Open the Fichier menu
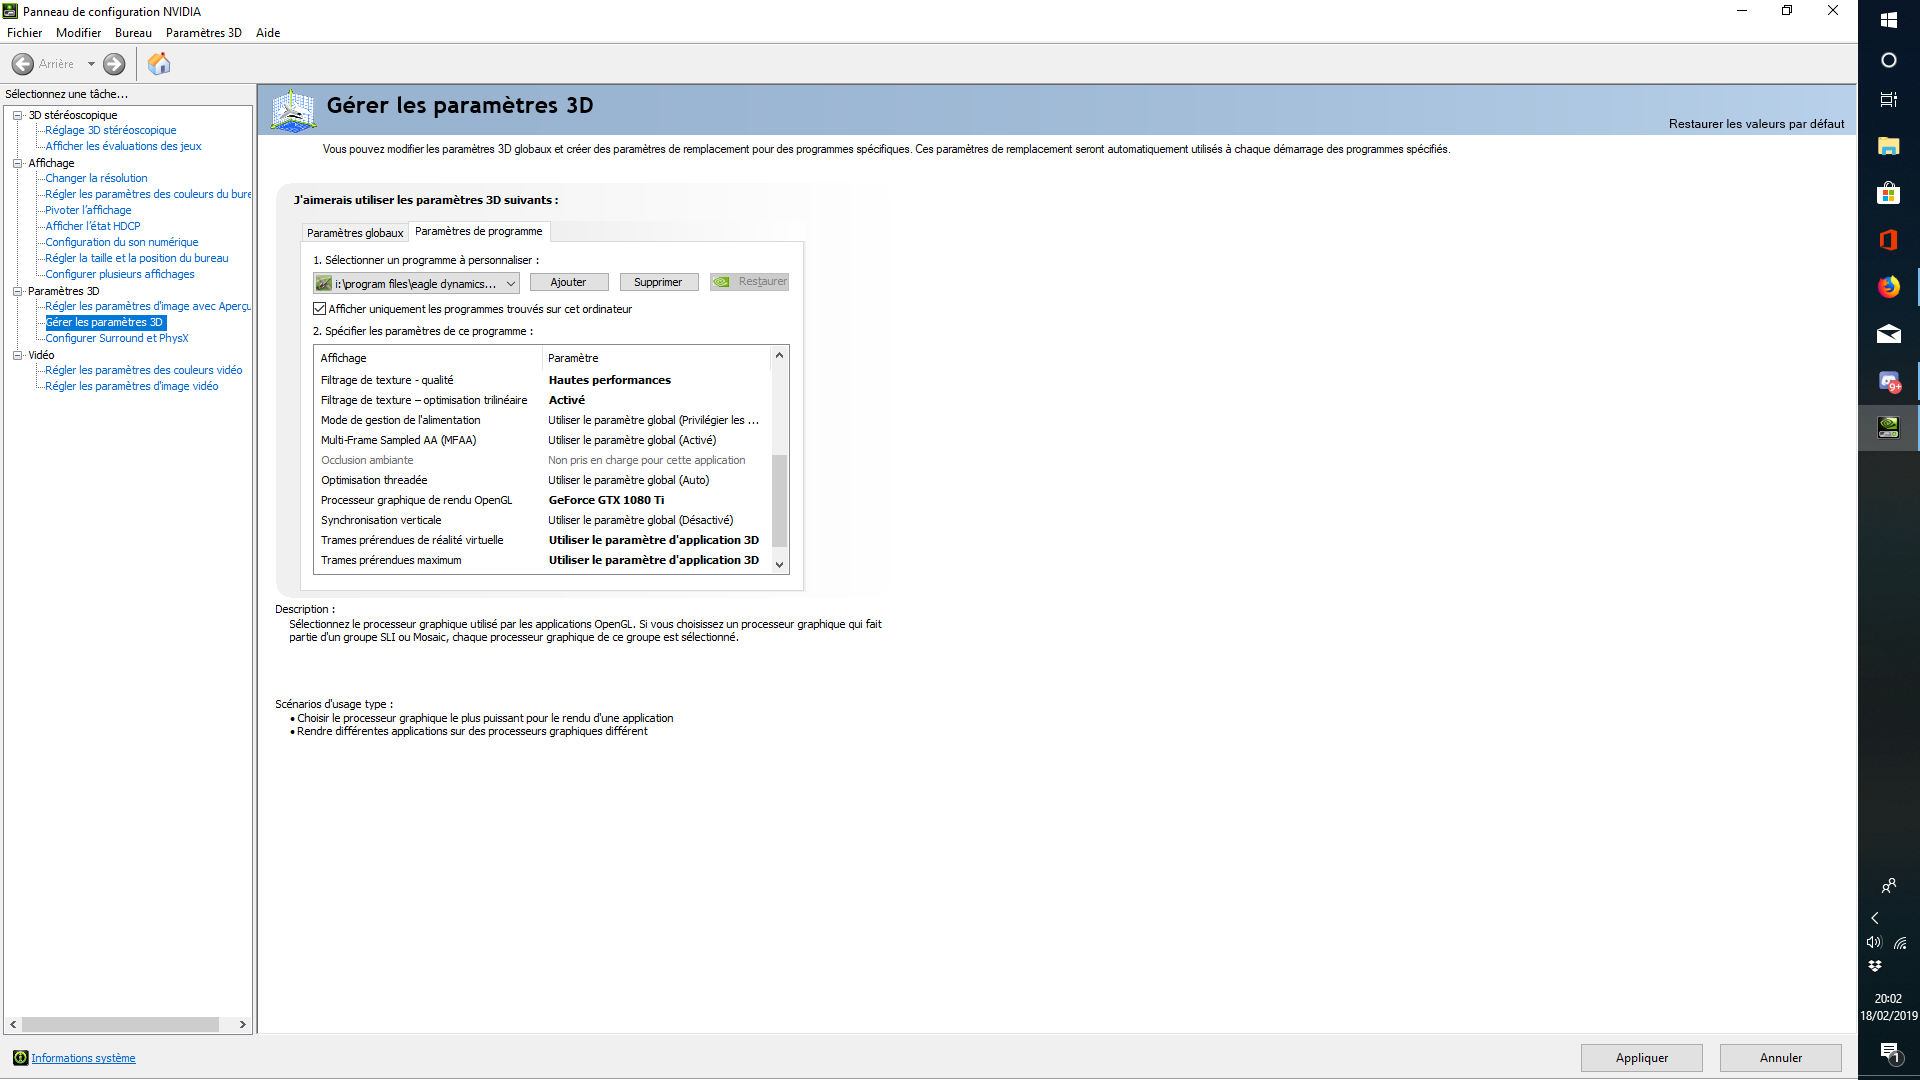 pyautogui.click(x=24, y=33)
